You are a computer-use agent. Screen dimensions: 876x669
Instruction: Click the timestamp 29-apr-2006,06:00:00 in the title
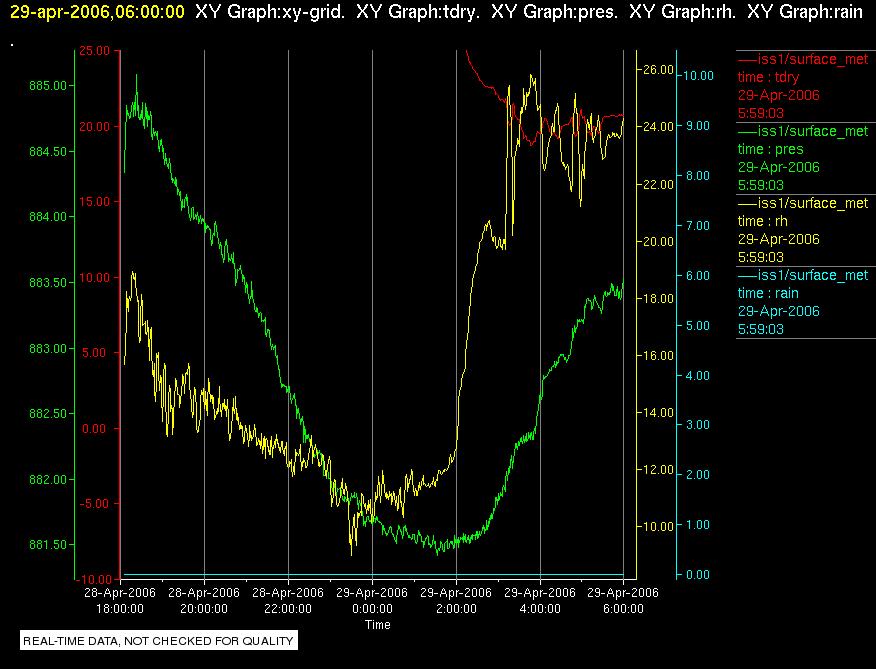[x=97, y=12]
